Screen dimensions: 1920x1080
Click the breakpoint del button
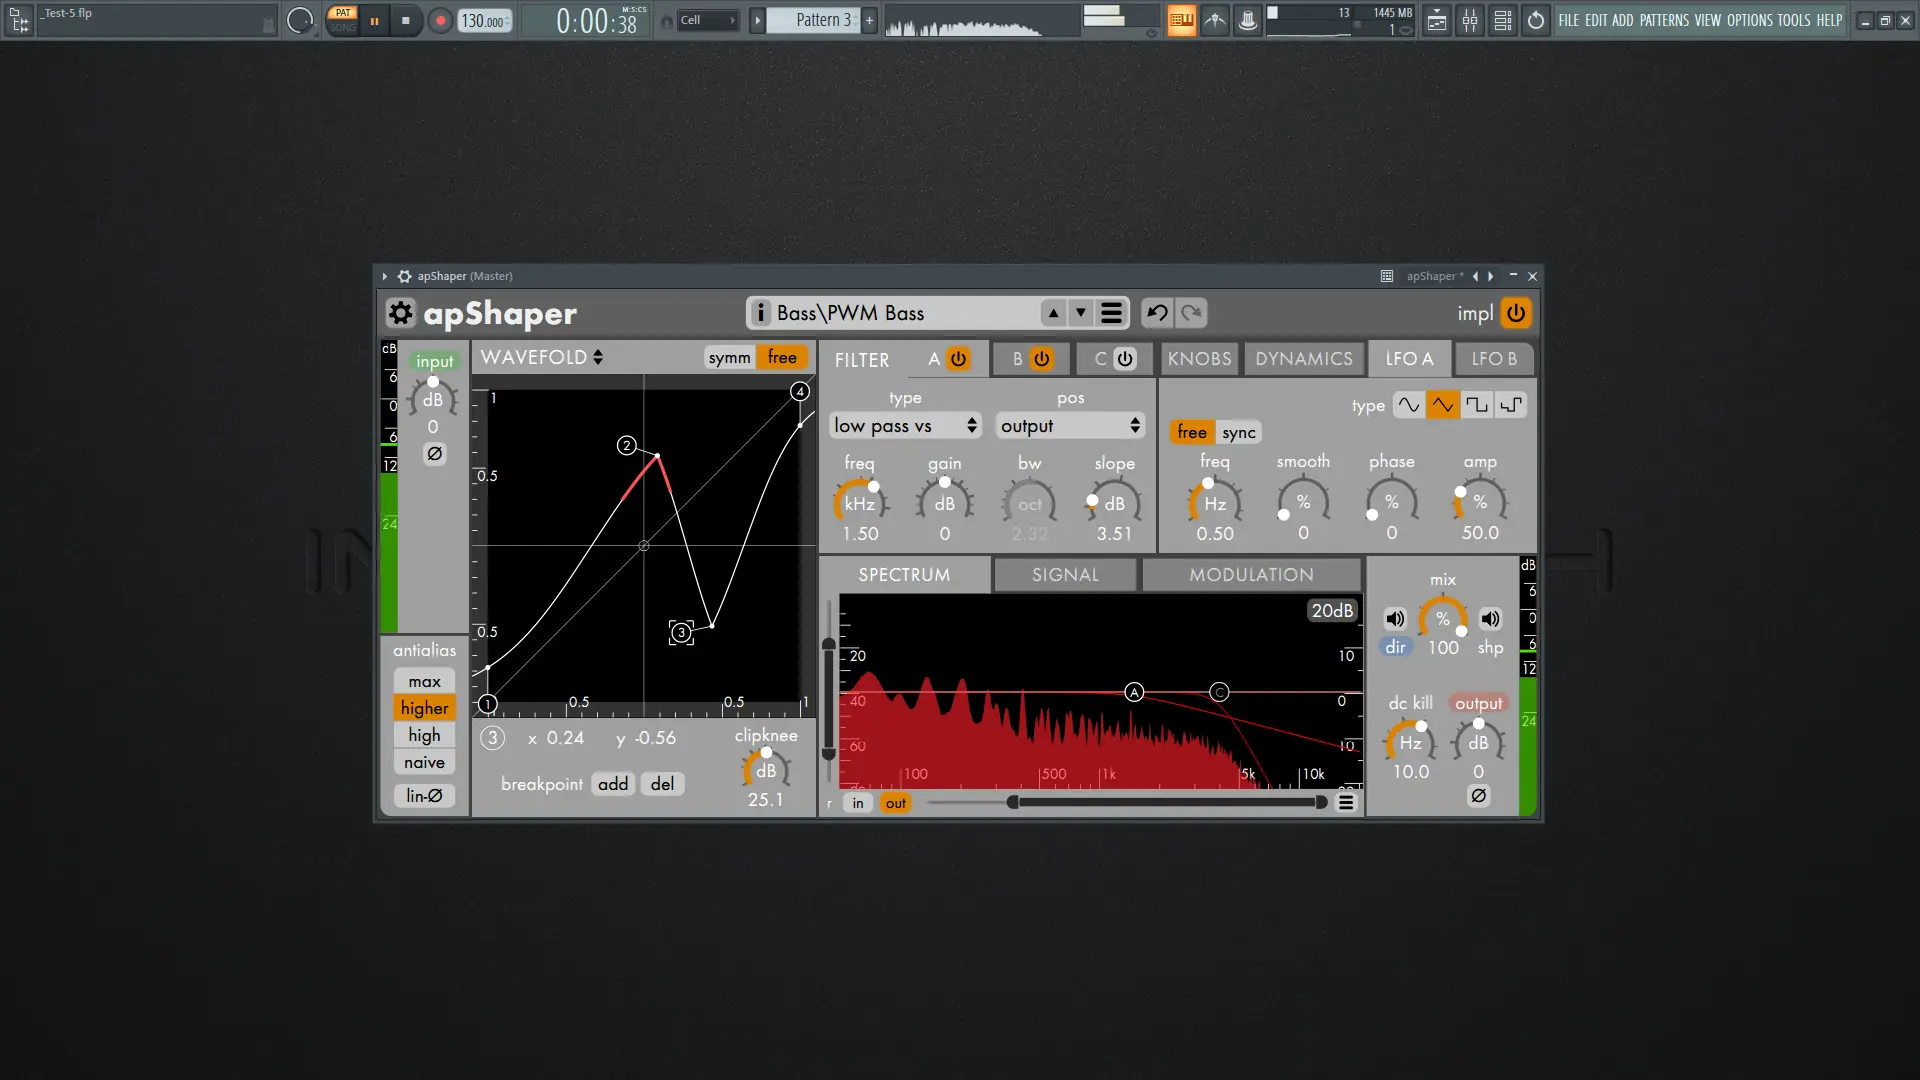[662, 784]
